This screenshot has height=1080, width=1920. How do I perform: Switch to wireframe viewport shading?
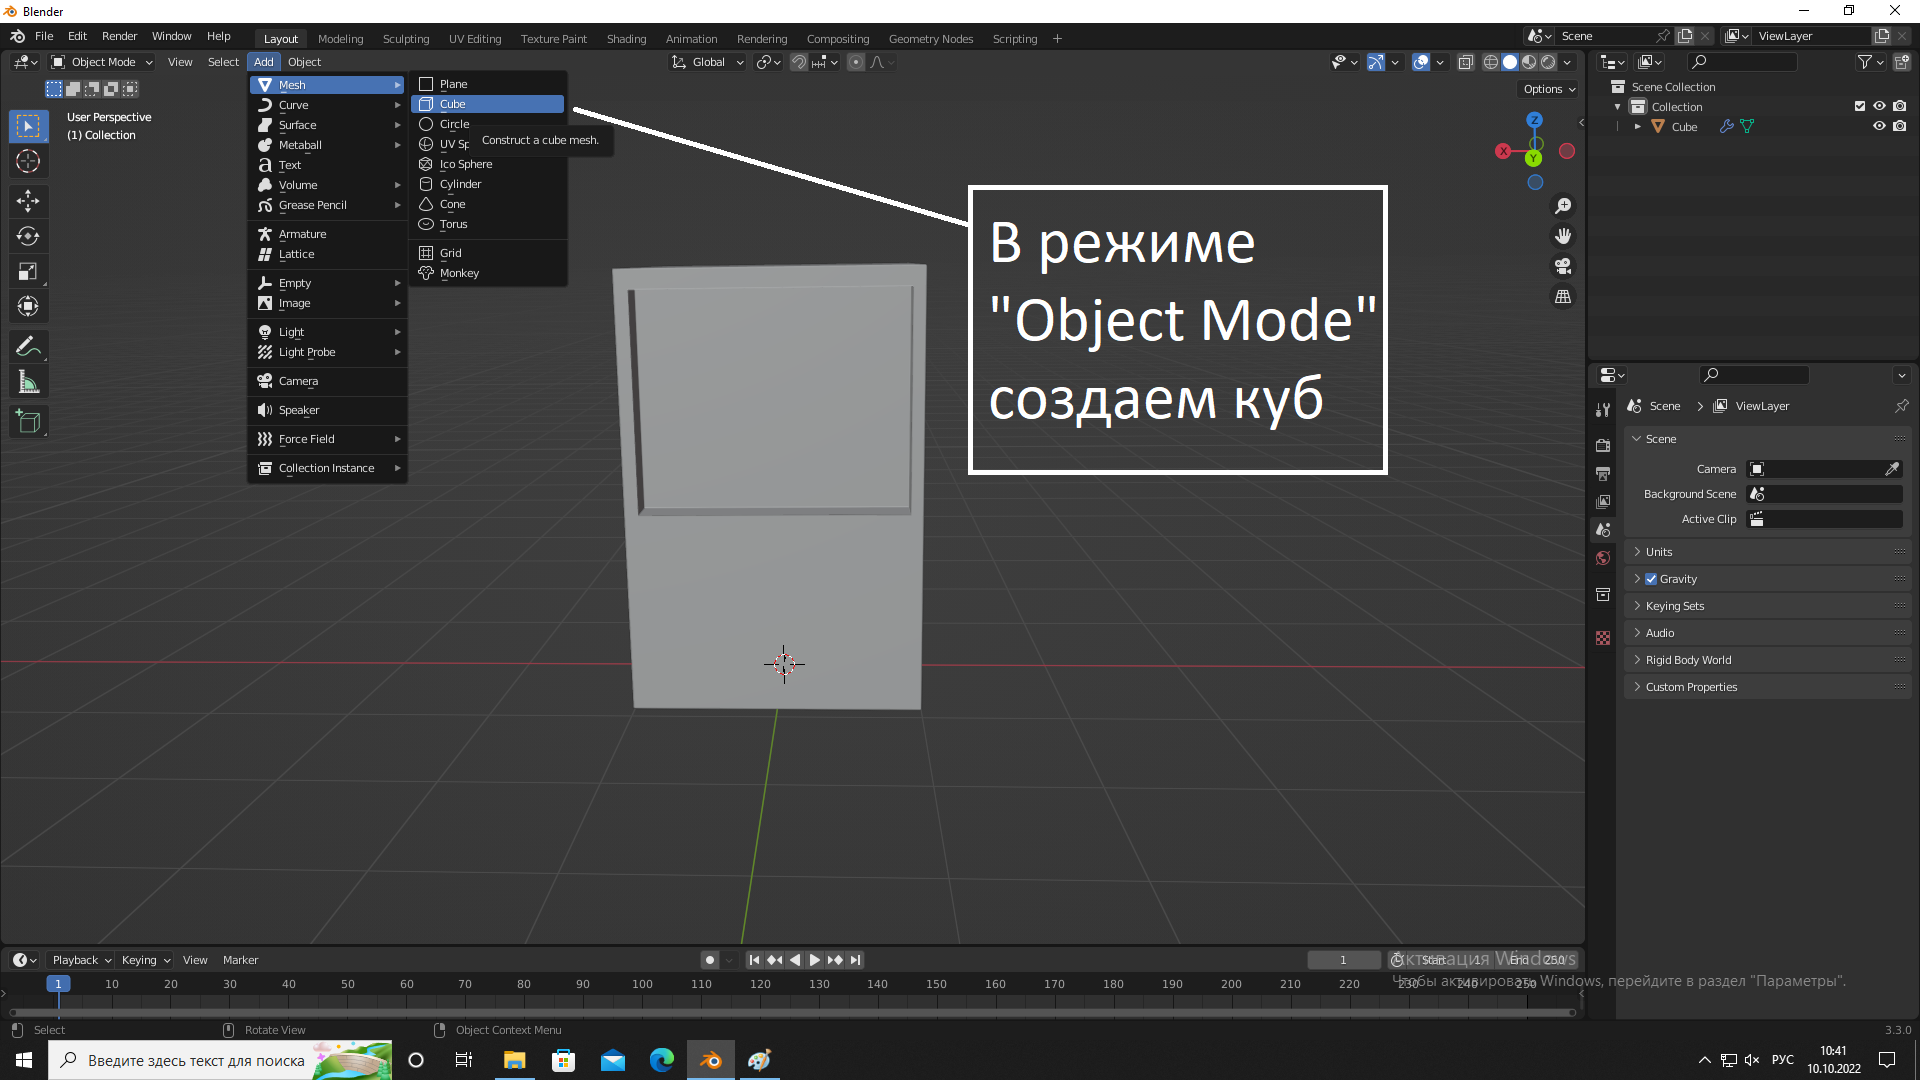(x=1490, y=62)
